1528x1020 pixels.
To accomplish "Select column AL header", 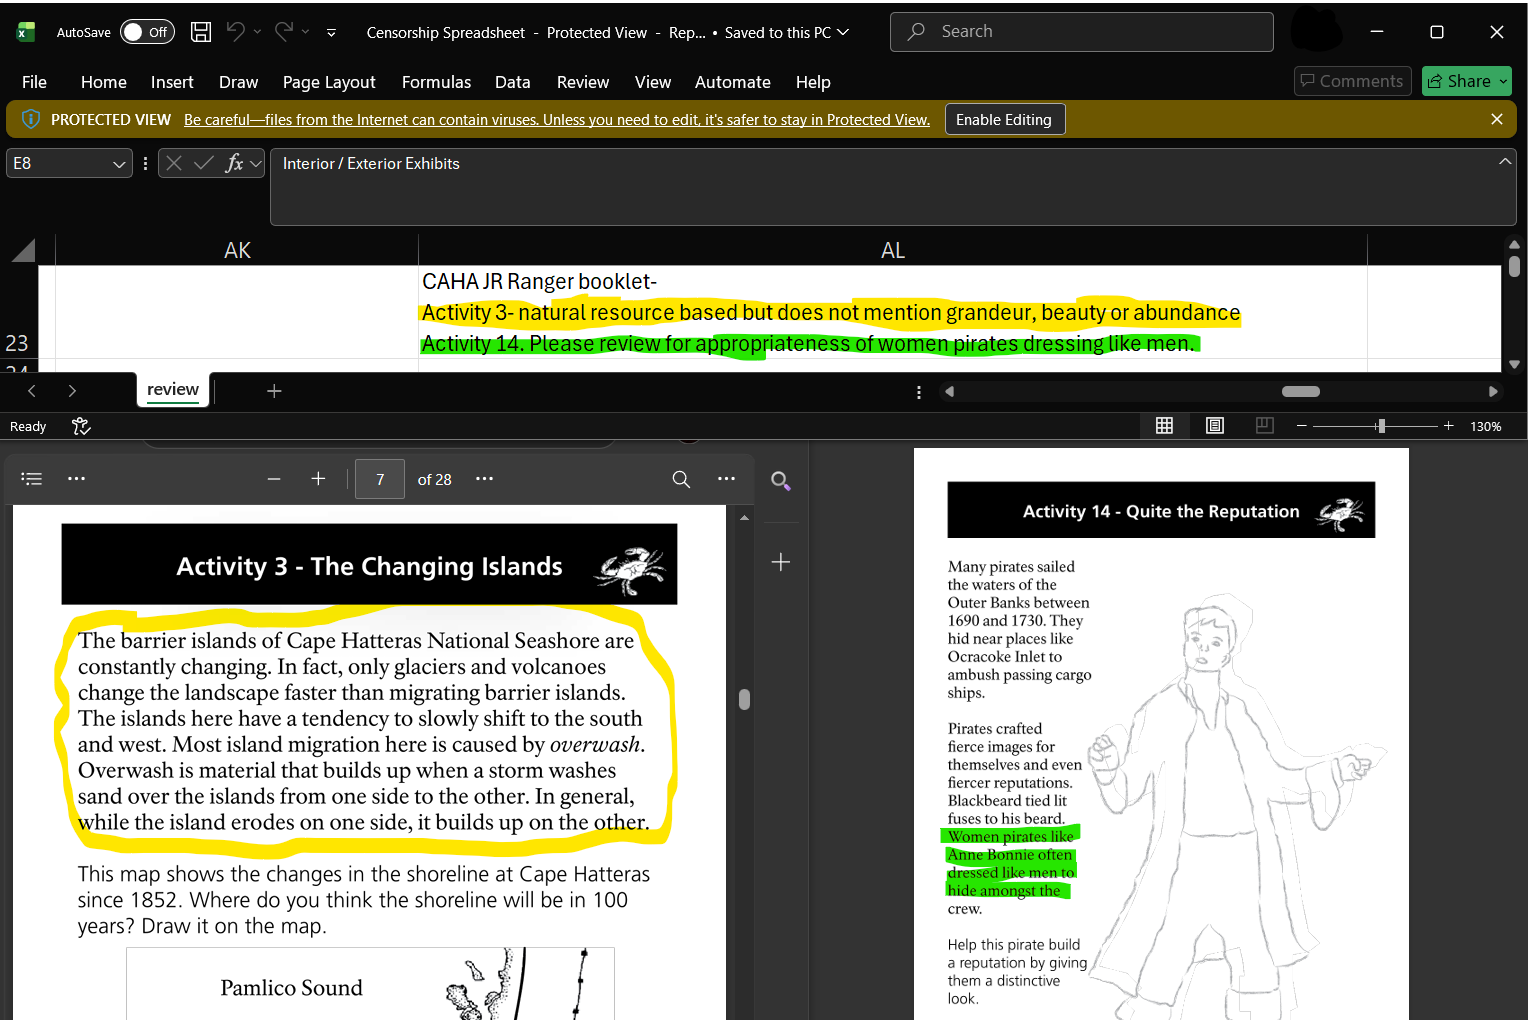I will (893, 250).
